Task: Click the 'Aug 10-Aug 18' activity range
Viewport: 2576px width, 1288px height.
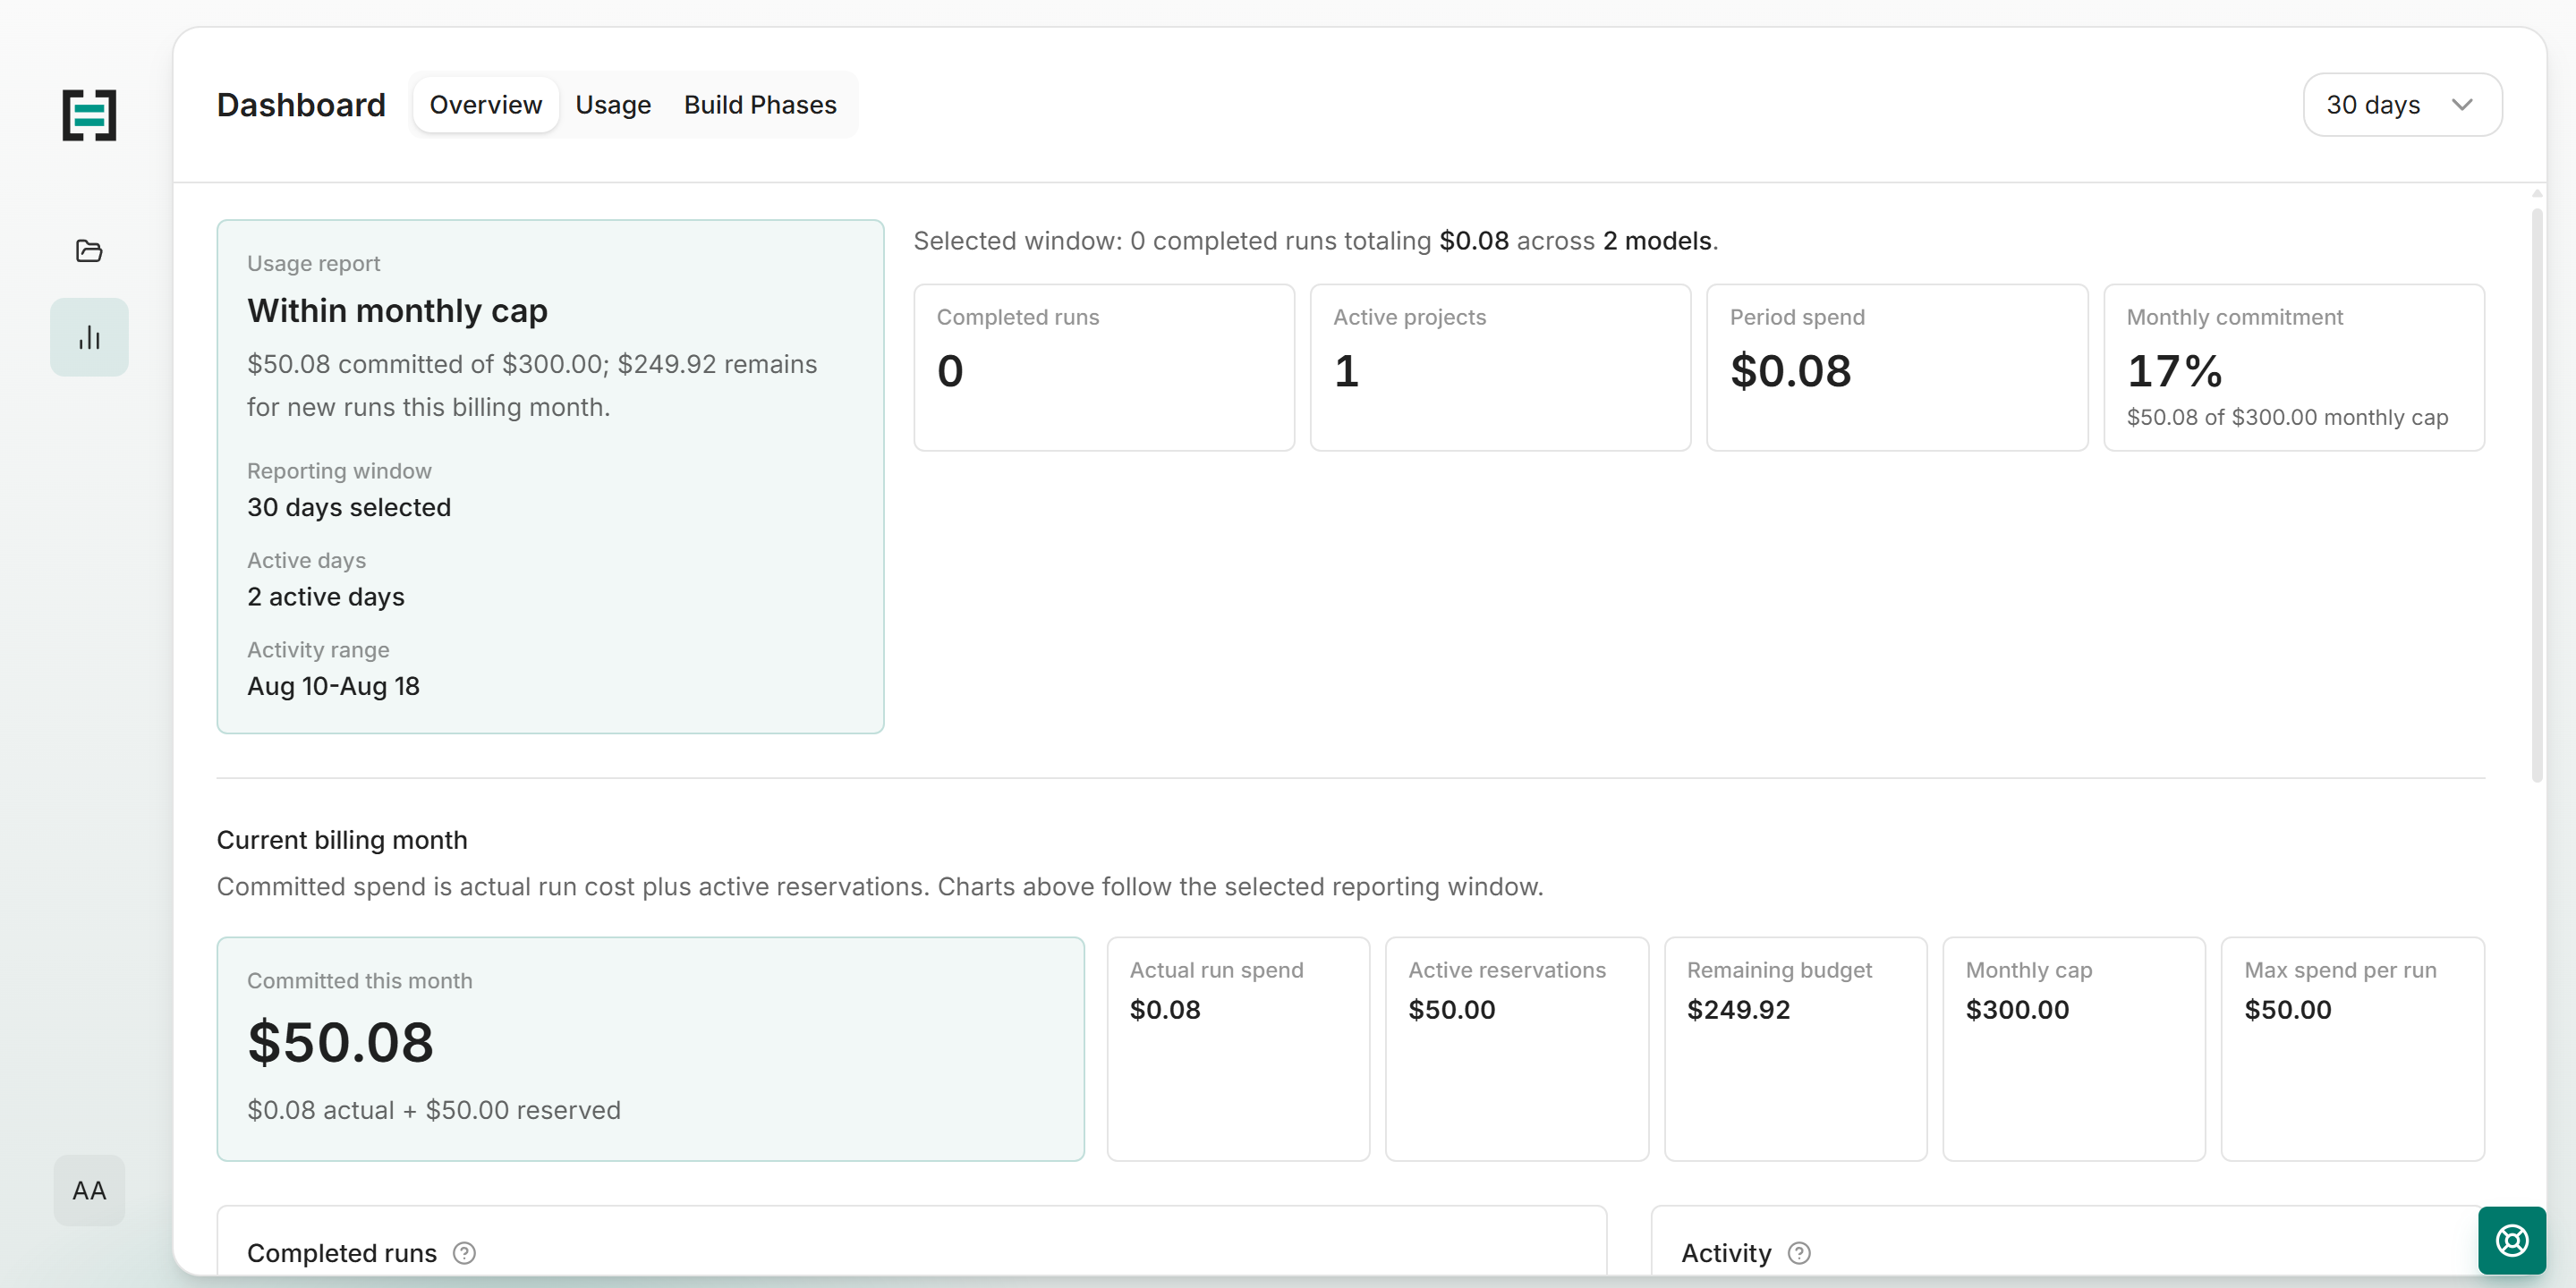Action: [333, 686]
